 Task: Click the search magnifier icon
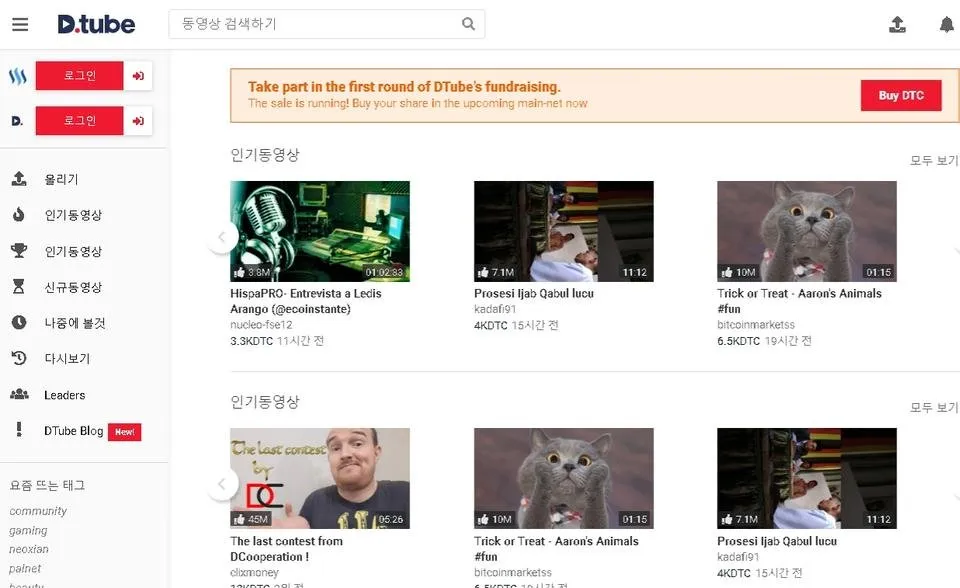[x=468, y=24]
